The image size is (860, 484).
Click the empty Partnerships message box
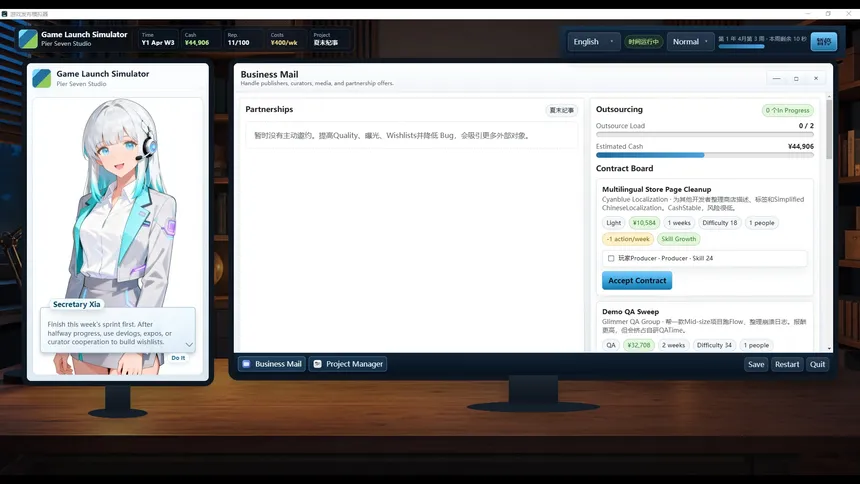point(411,136)
